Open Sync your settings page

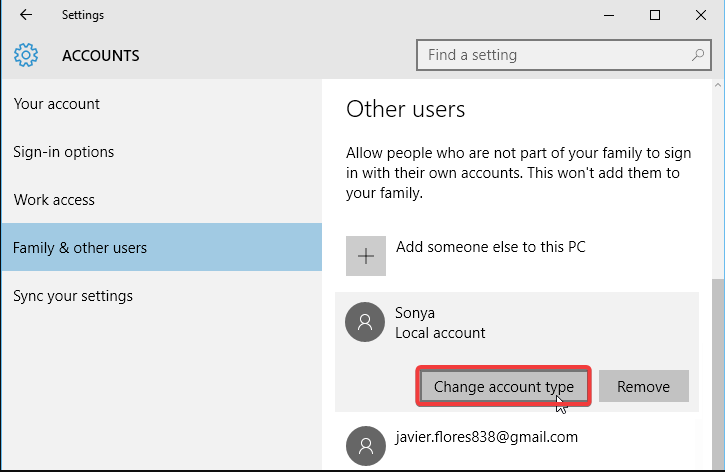coord(73,296)
